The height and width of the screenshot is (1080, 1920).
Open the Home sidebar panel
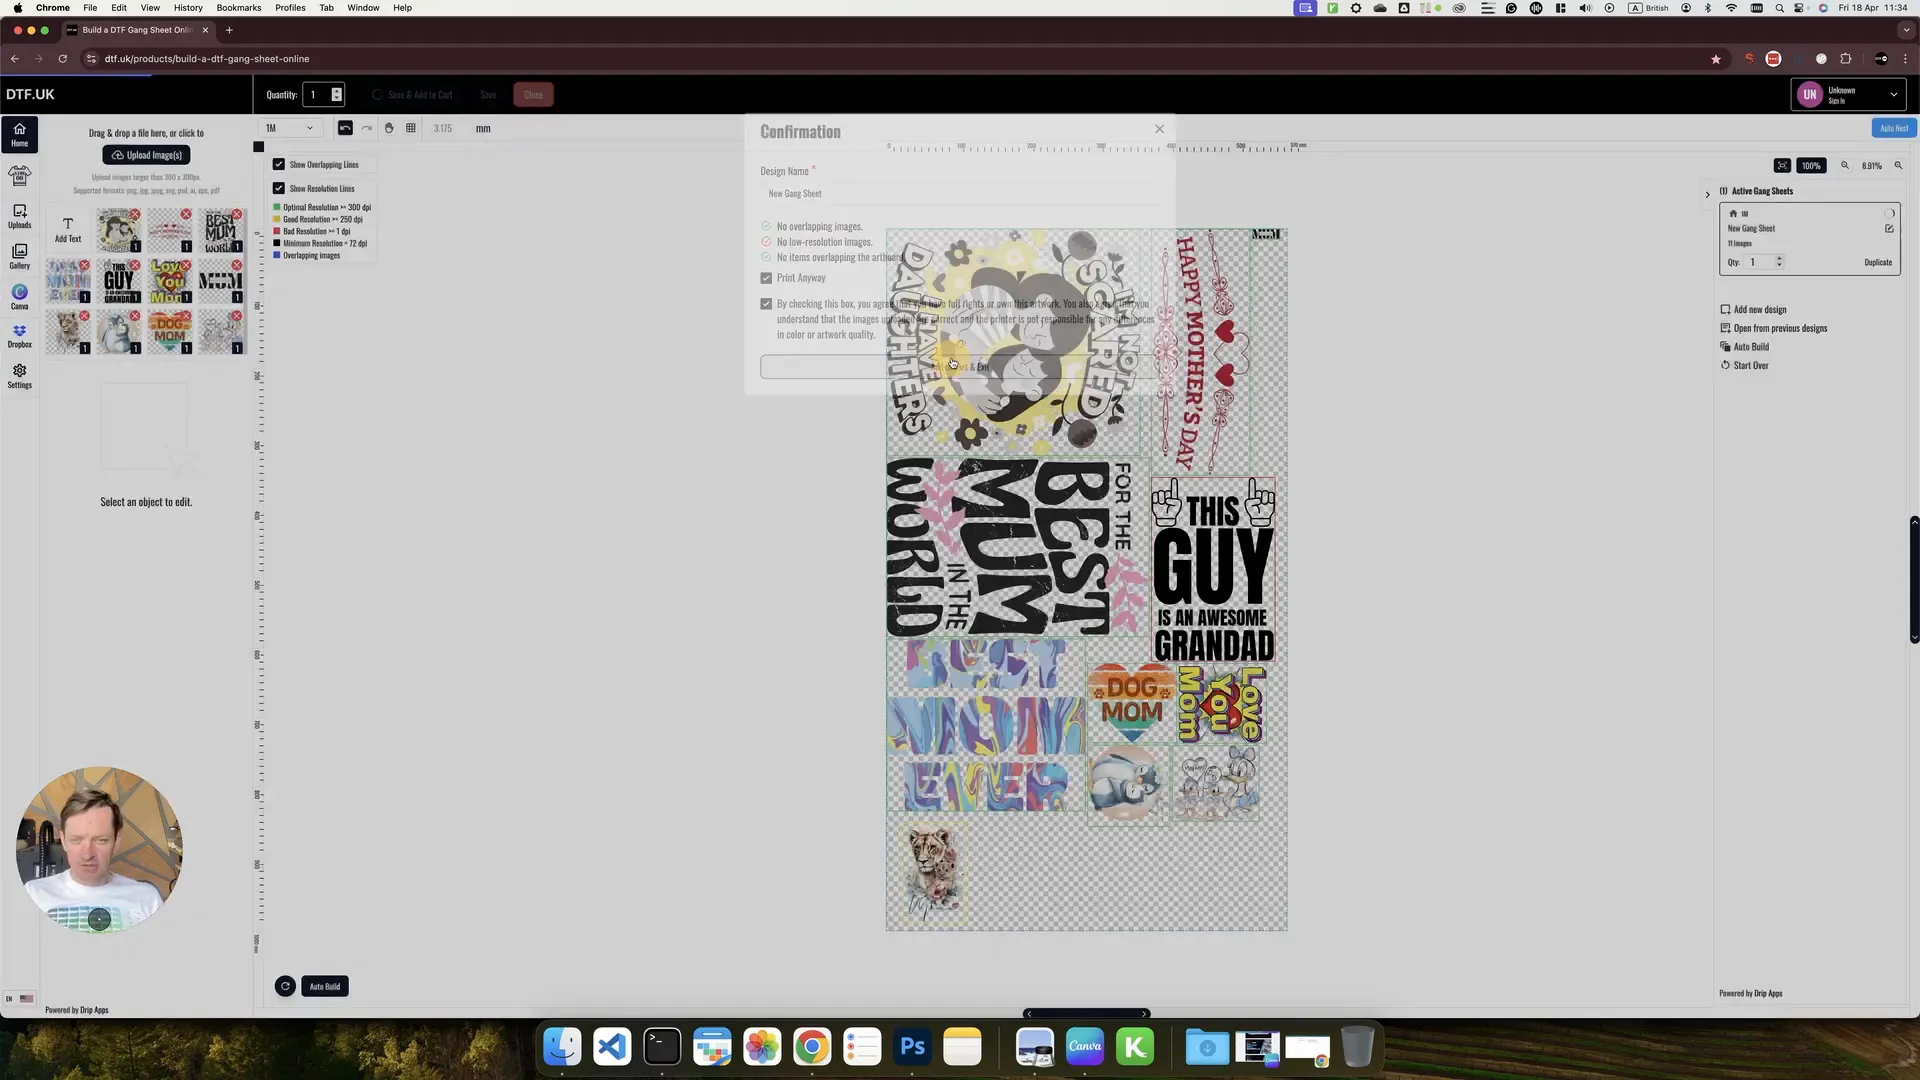point(19,134)
